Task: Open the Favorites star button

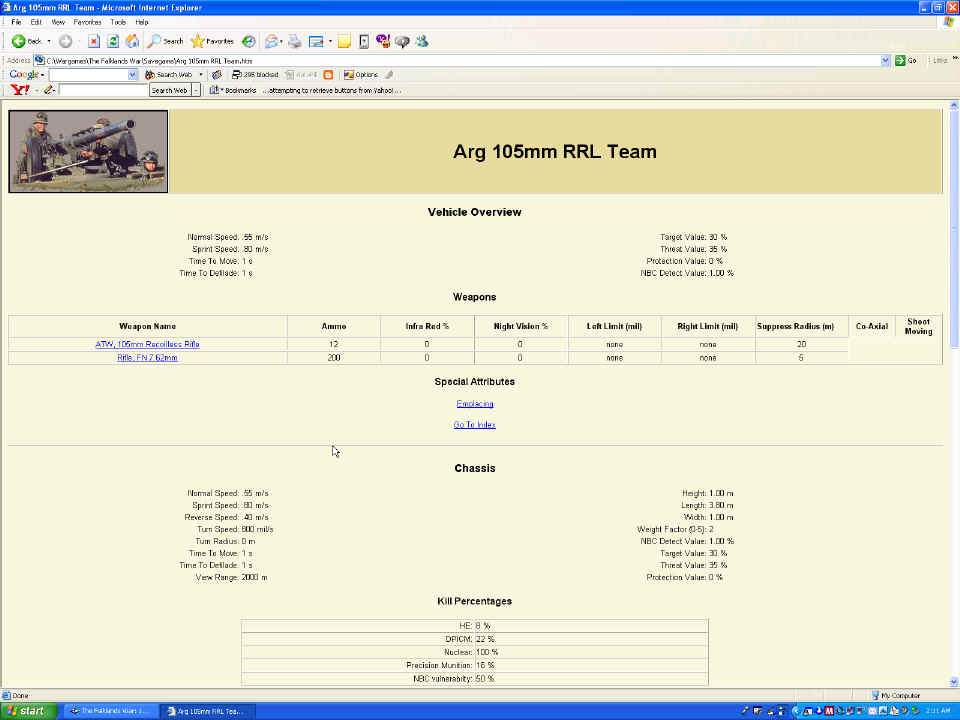Action: [x=212, y=41]
